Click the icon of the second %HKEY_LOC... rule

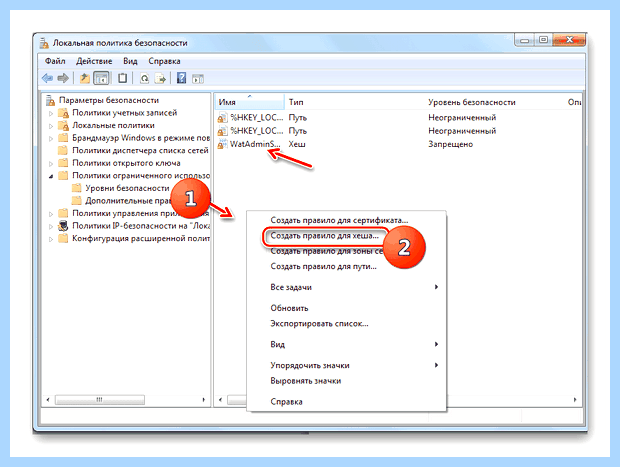(223, 131)
